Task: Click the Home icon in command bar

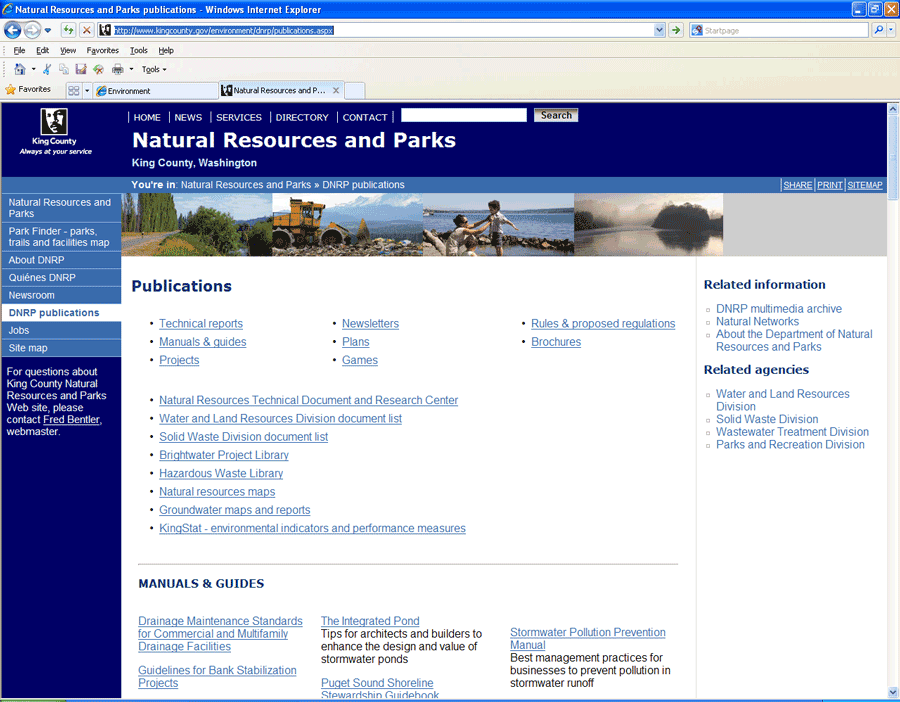Action: tap(19, 70)
